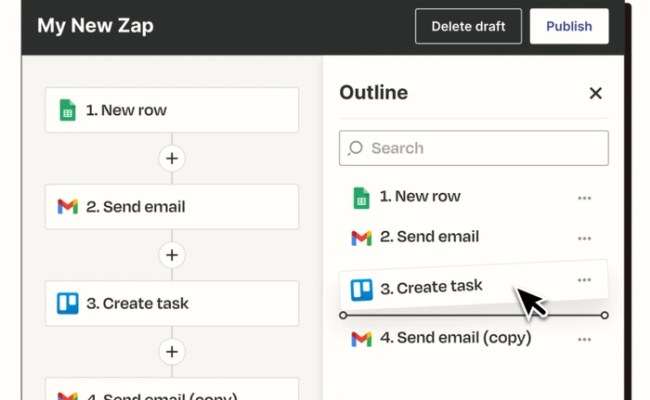Add a step after 2. Send email
The width and height of the screenshot is (650, 400).
pos(172,255)
